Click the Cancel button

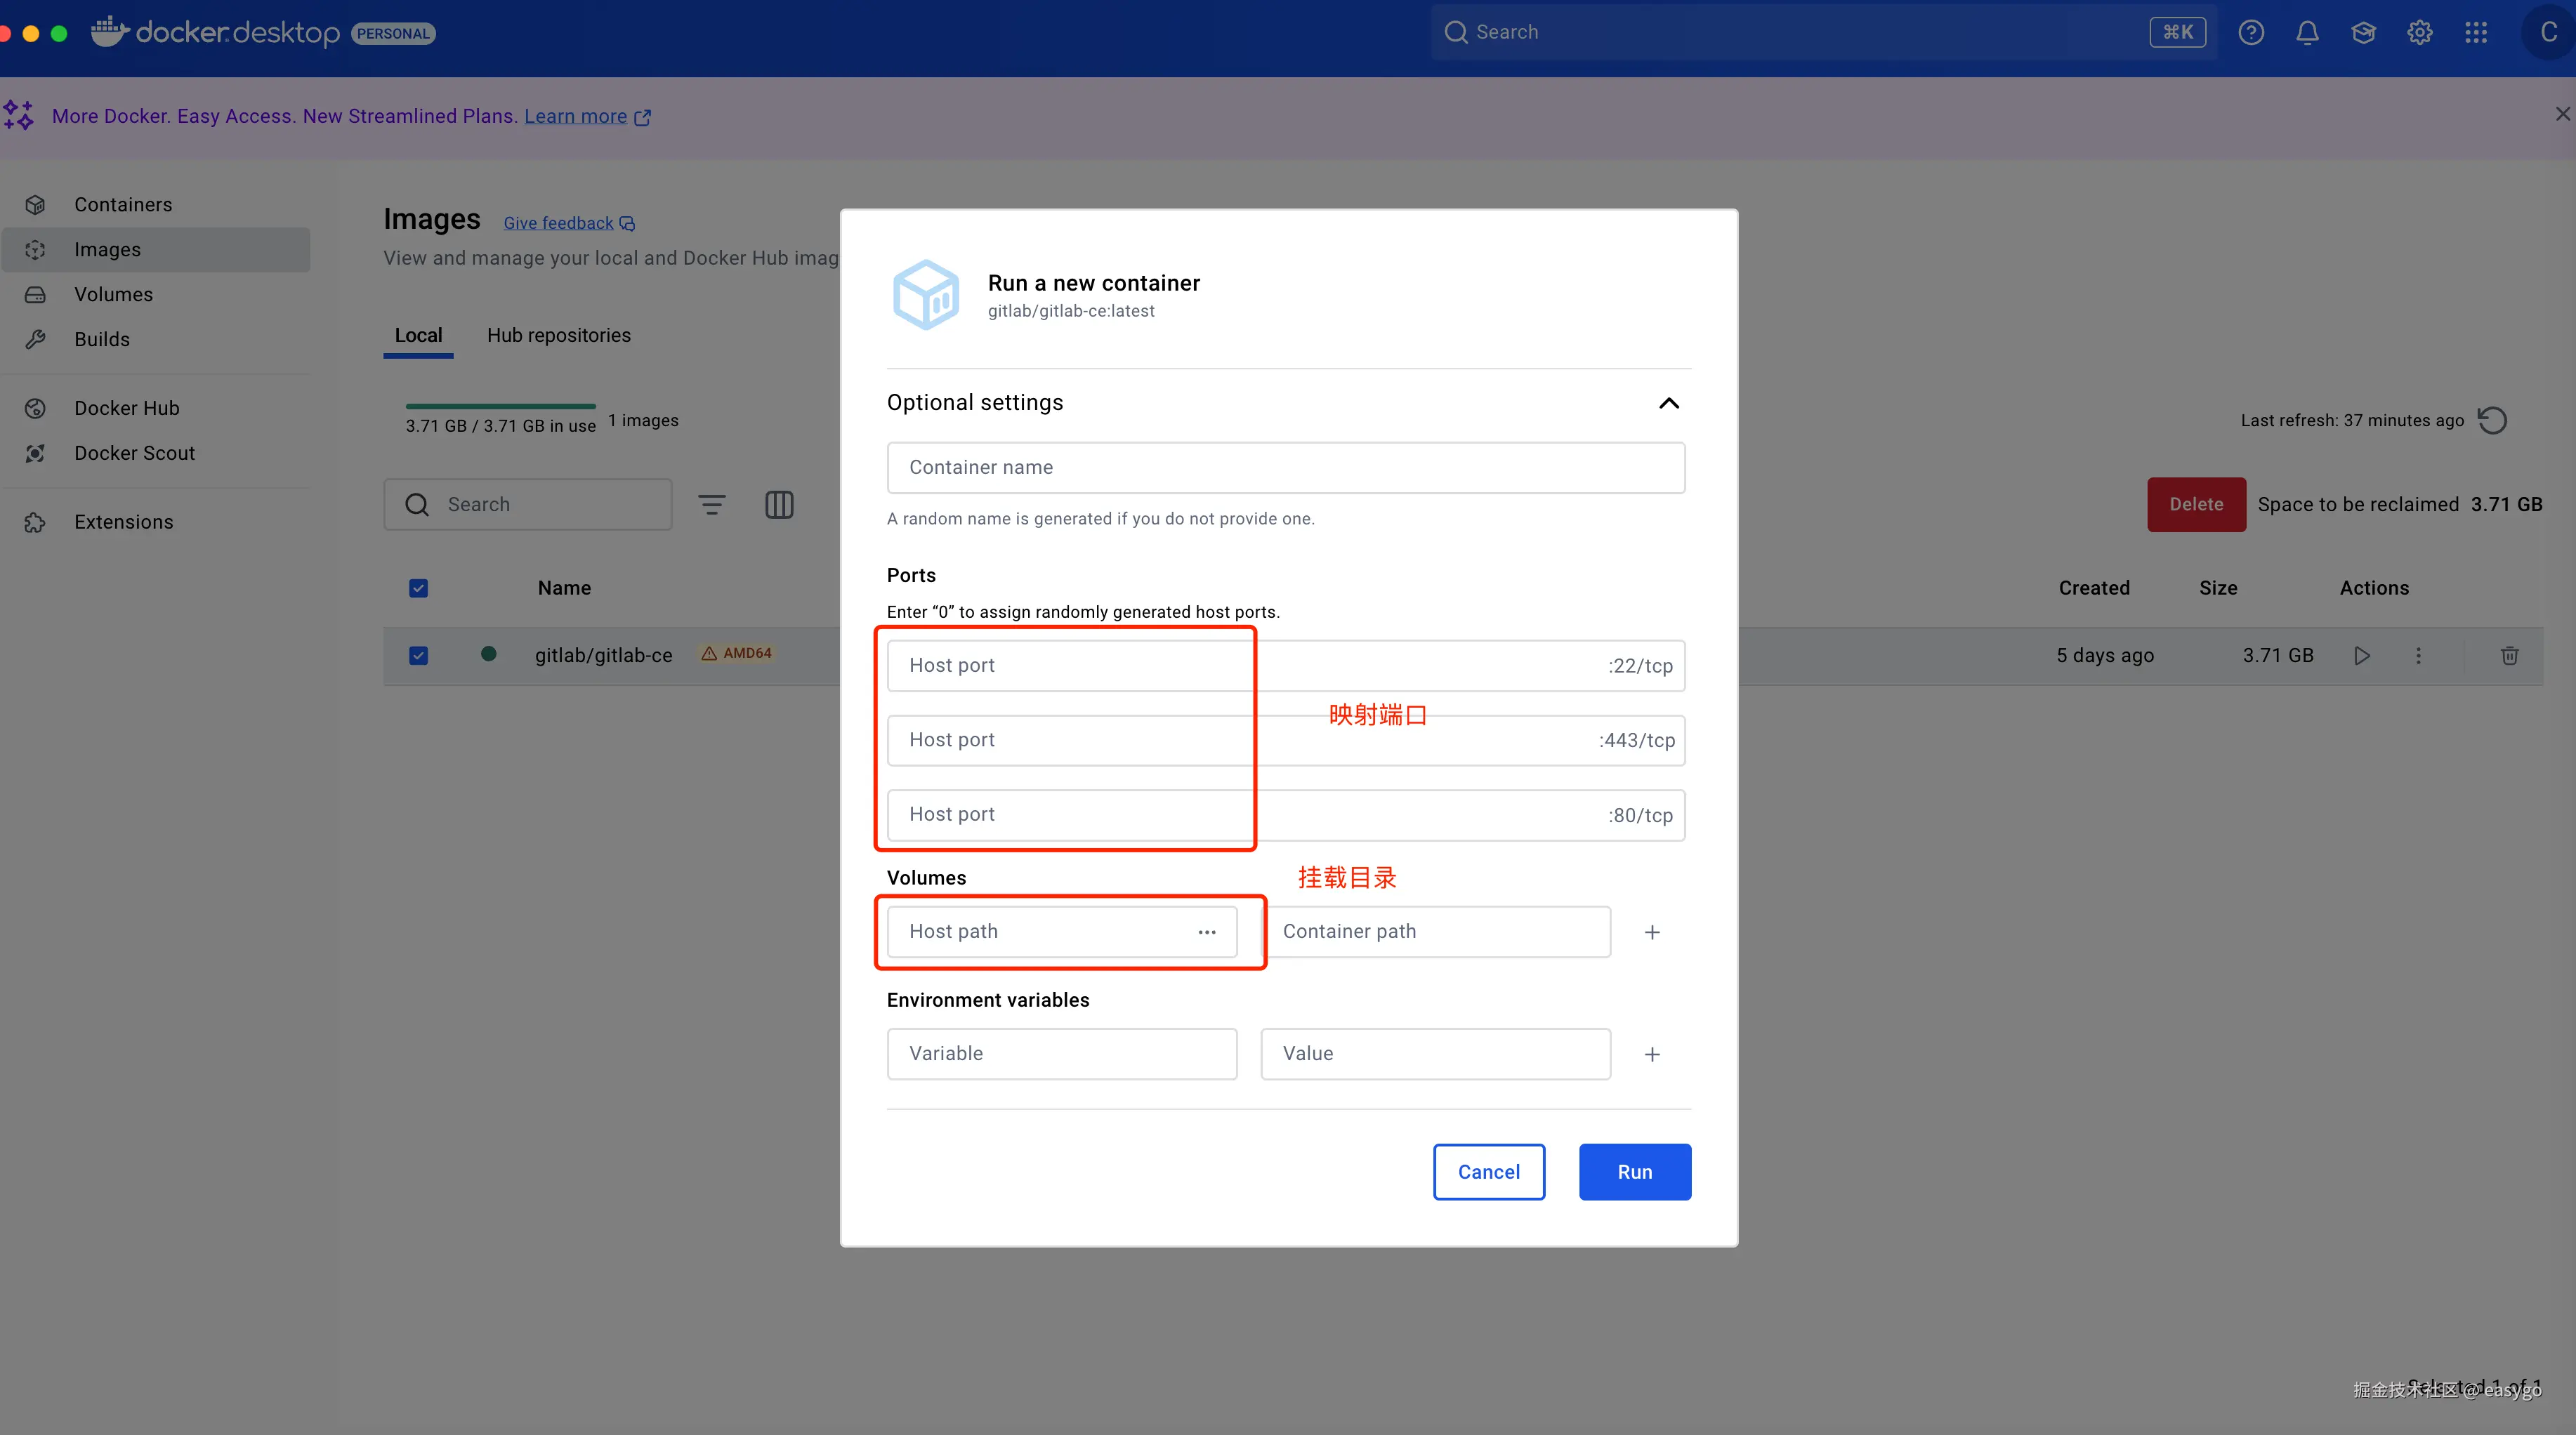tap(1488, 1171)
